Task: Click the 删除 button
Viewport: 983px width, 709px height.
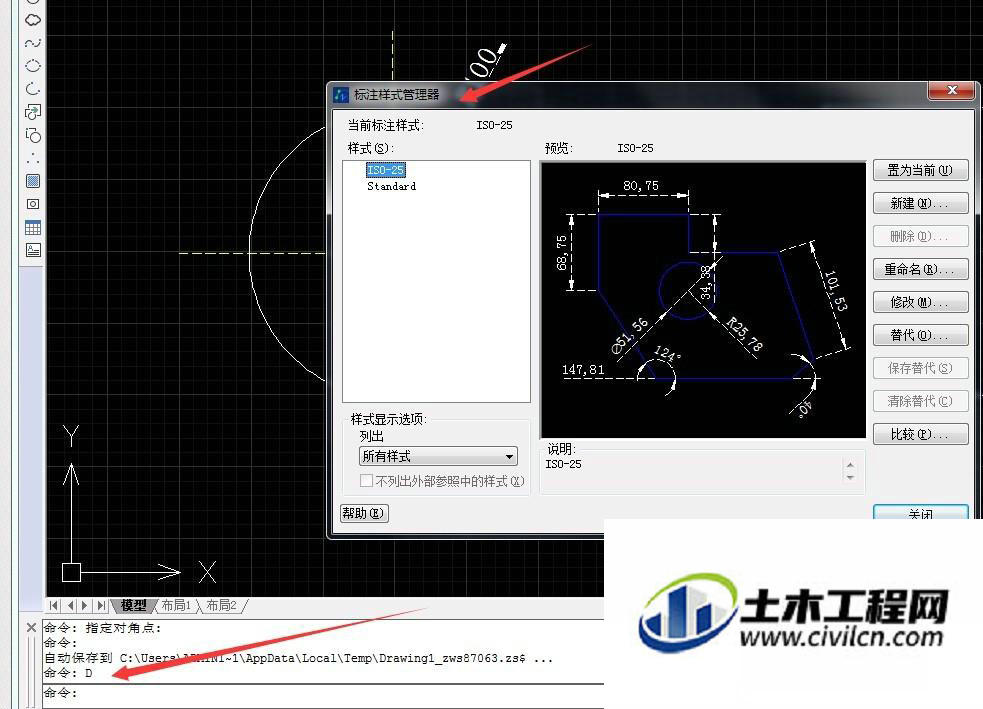Action: [x=920, y=236]
